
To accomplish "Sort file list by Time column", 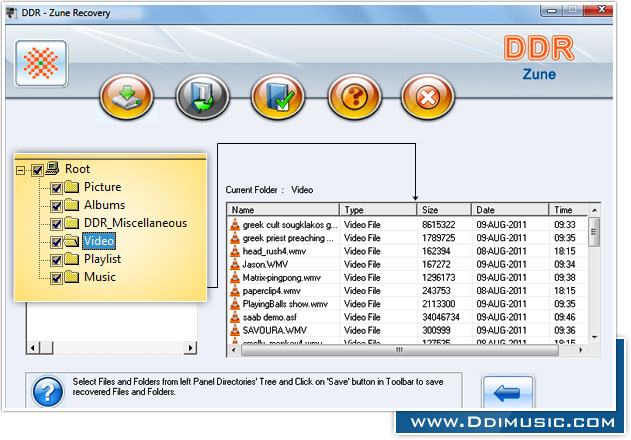I will 568,210.
